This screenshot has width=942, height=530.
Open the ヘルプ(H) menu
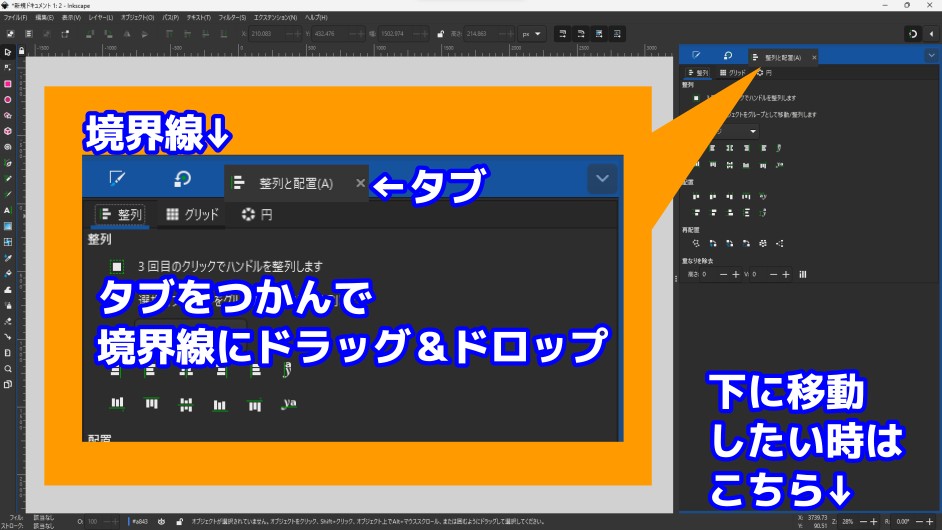coord(316,17)
